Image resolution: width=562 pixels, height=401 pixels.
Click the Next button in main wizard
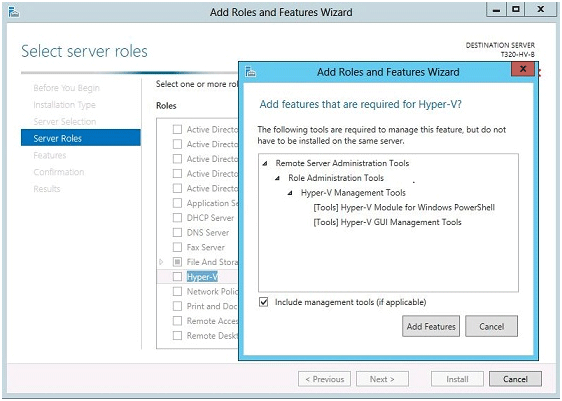click(382, 379)
